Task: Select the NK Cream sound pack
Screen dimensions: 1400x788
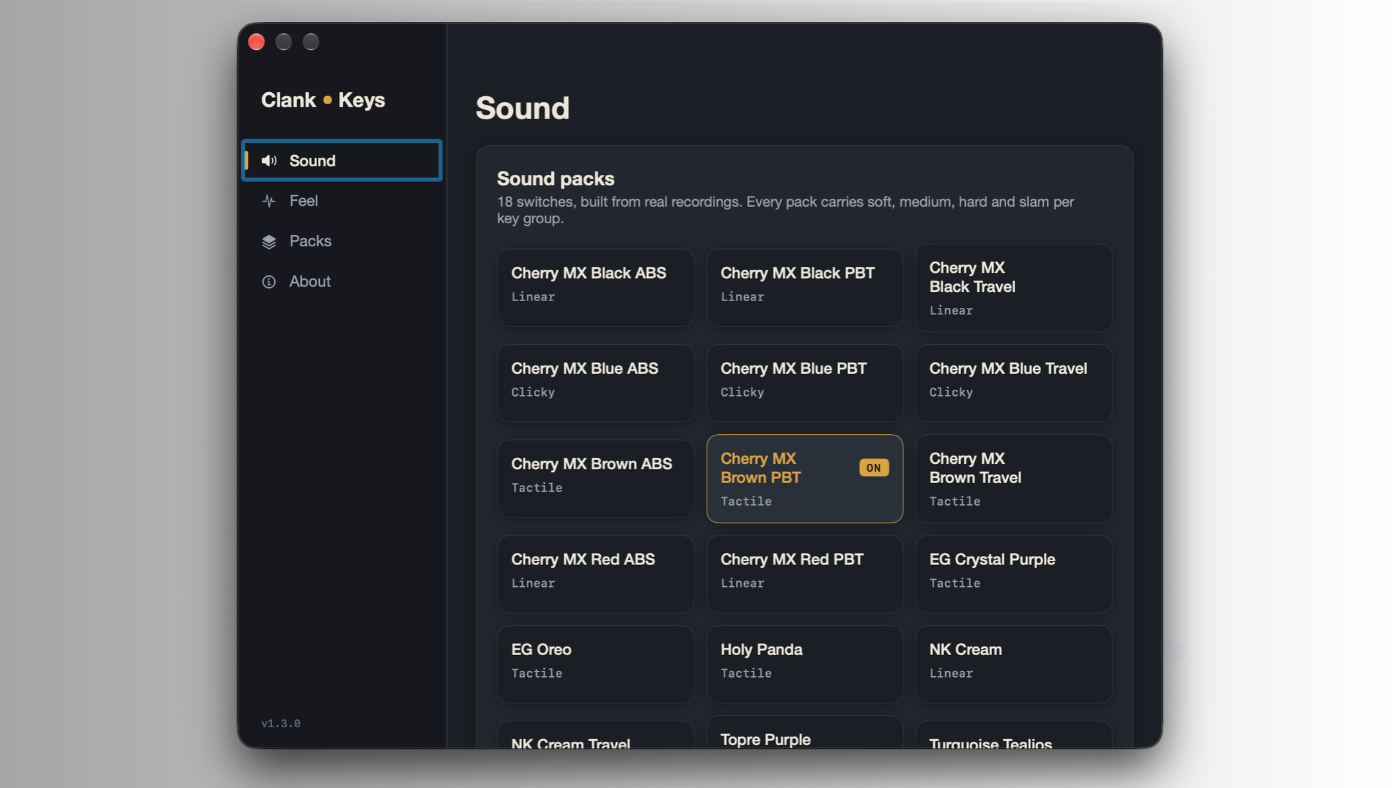Action: [x=1014, y=664]
